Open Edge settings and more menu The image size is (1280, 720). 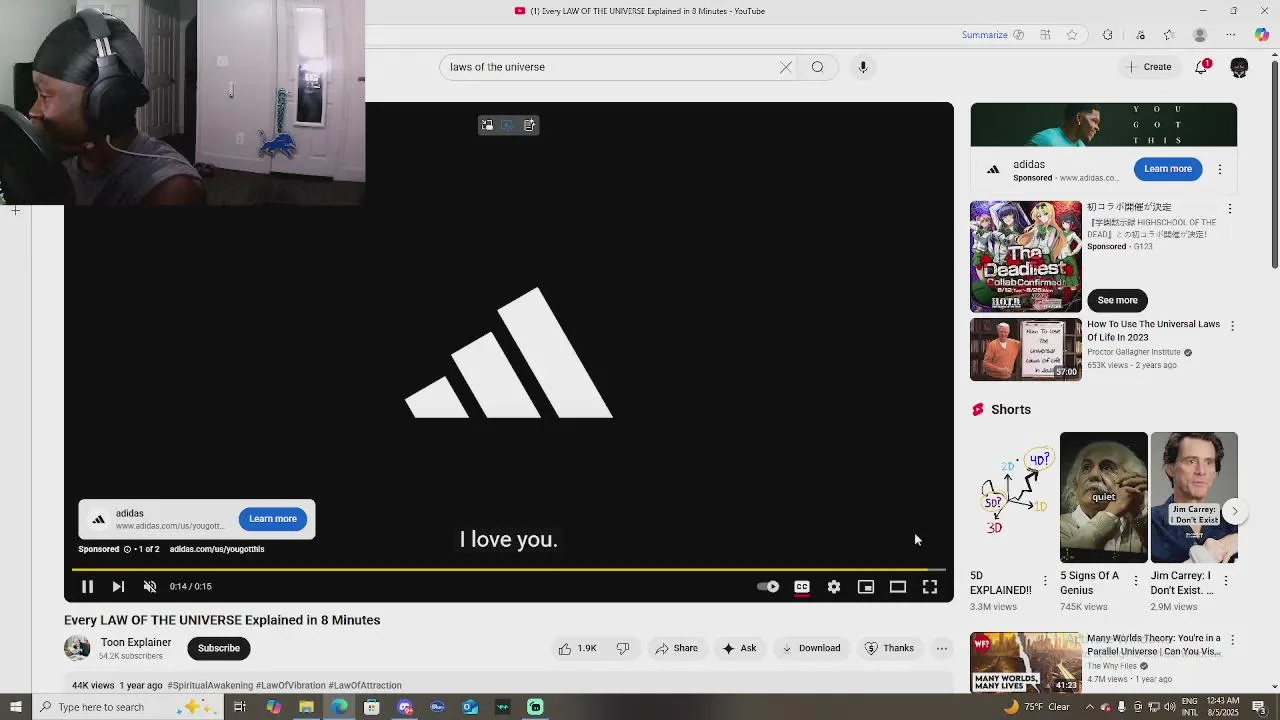1231,35
